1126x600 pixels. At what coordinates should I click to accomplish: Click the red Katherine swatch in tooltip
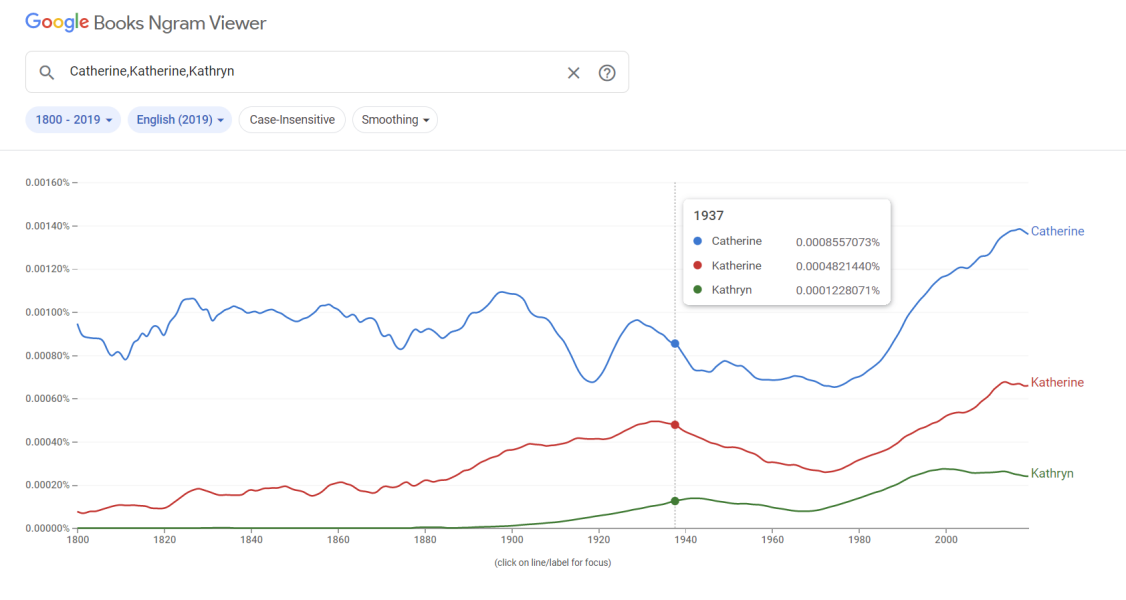697,266
